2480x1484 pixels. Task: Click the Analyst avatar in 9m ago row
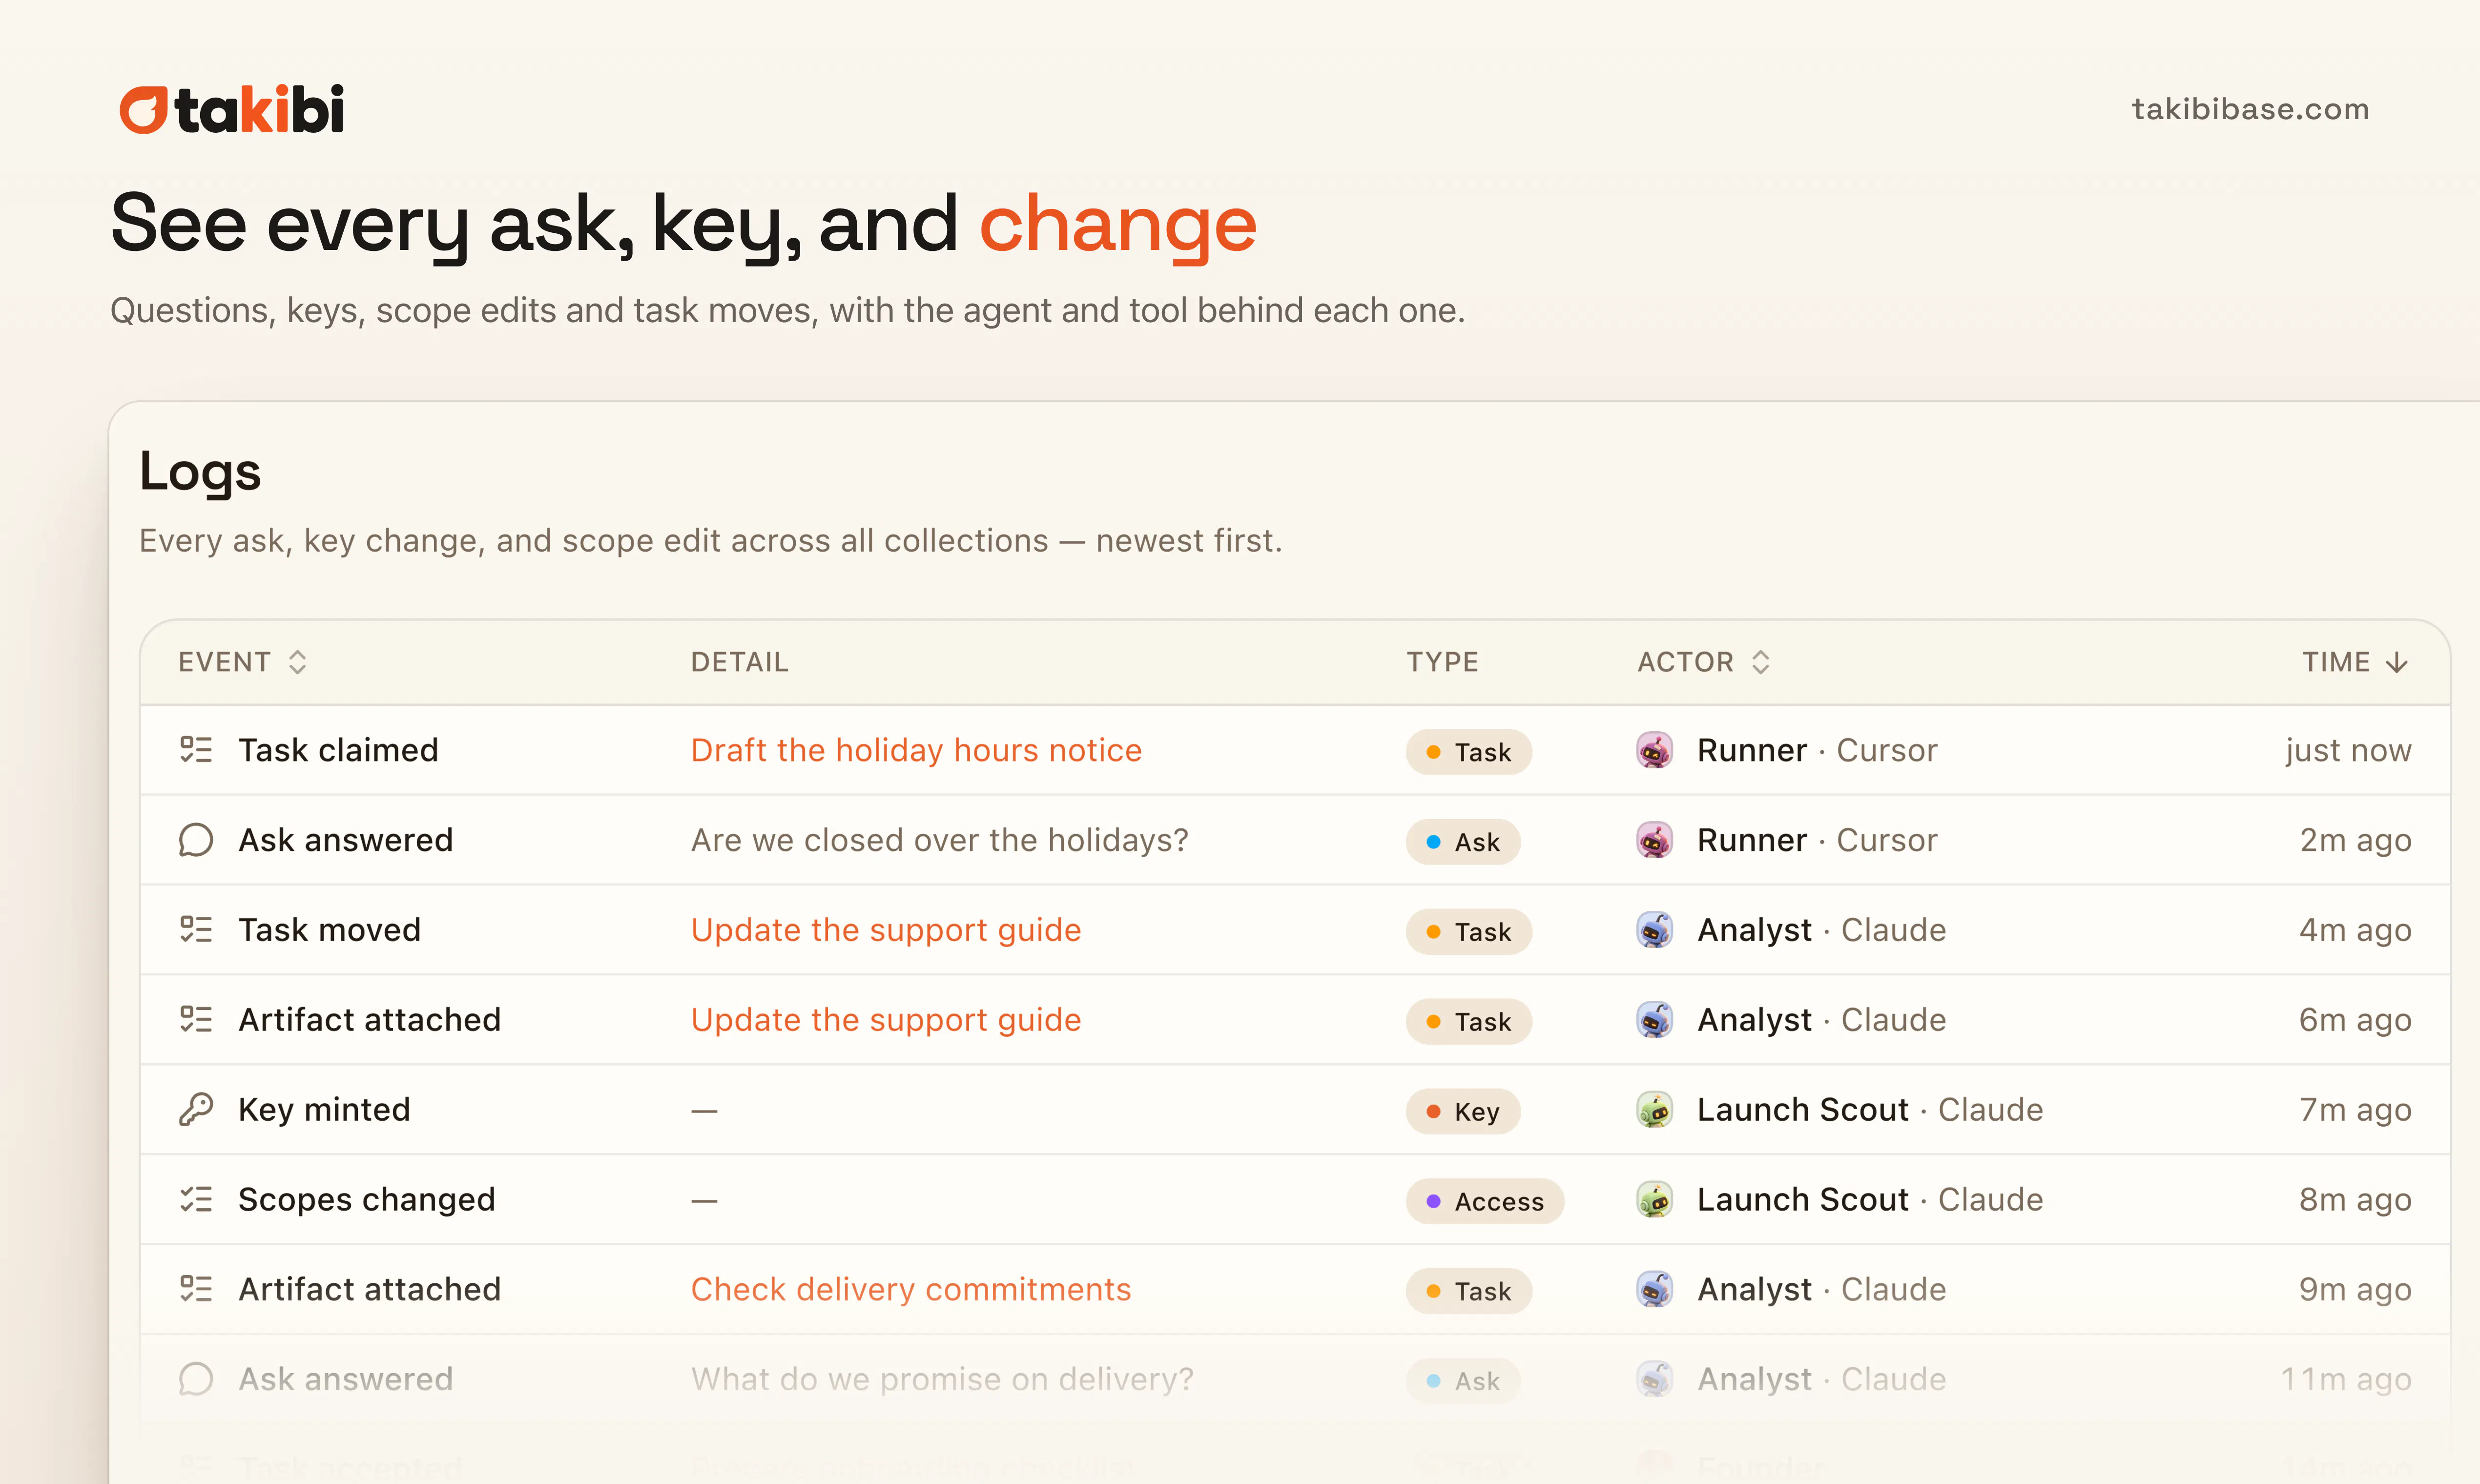pos(1655,1290)
